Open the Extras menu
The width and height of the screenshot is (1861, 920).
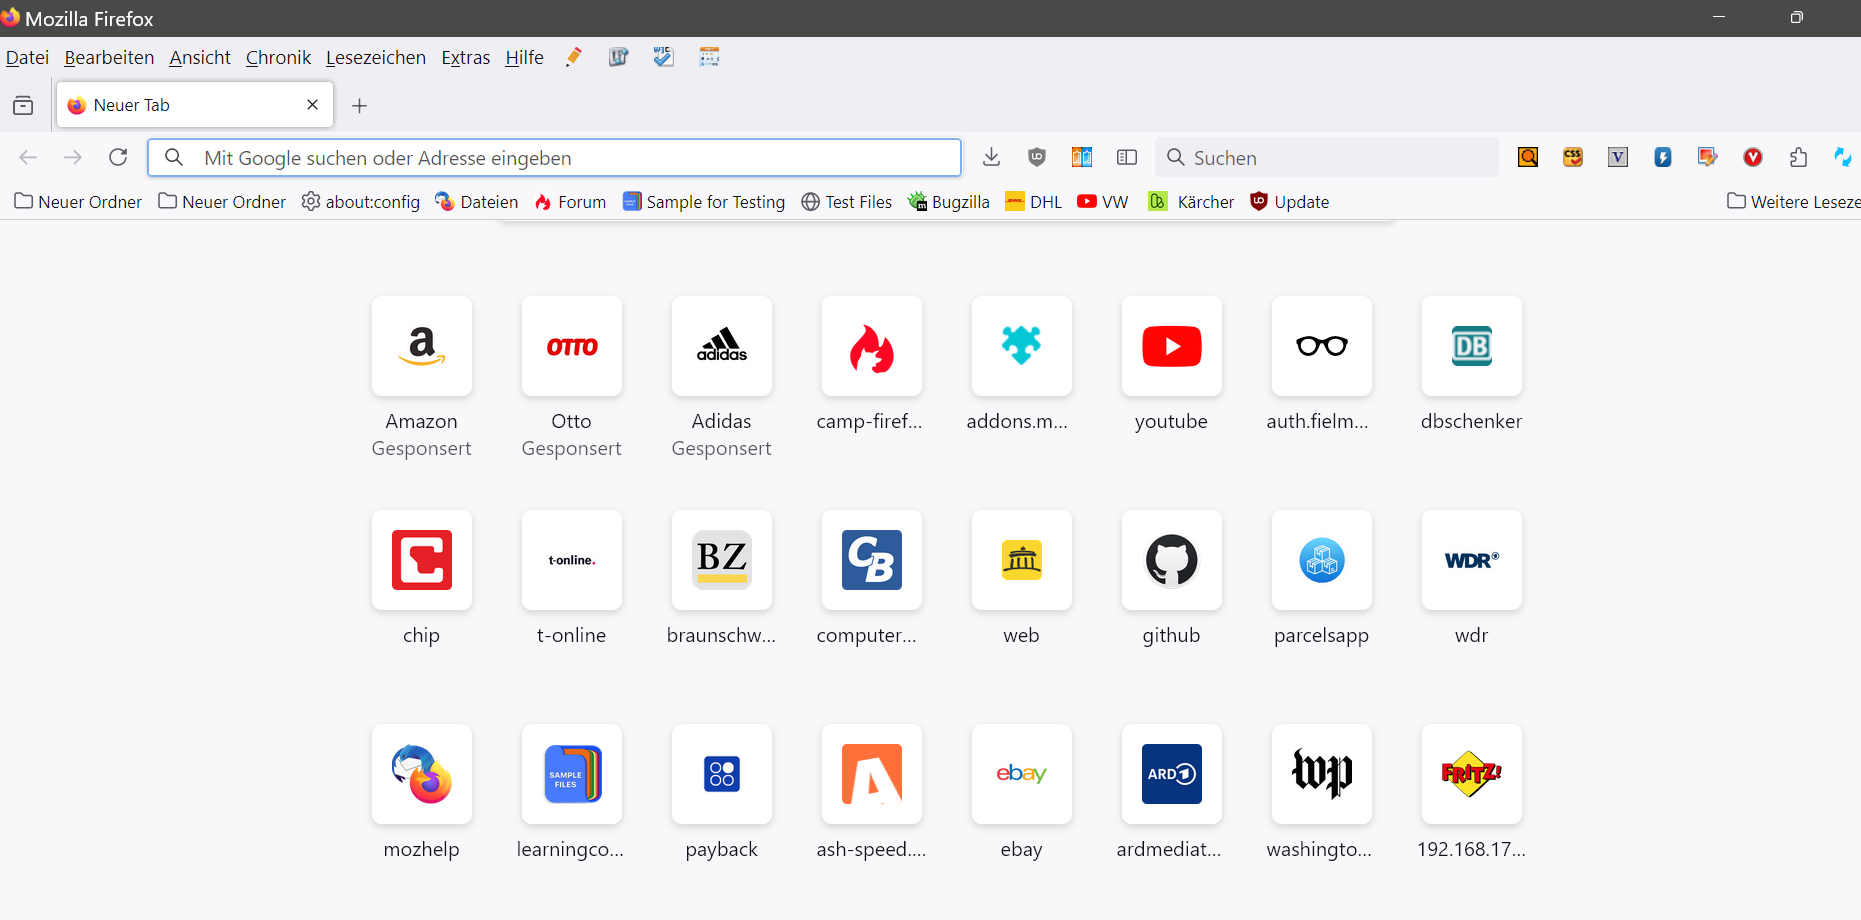tap(466, 58)
